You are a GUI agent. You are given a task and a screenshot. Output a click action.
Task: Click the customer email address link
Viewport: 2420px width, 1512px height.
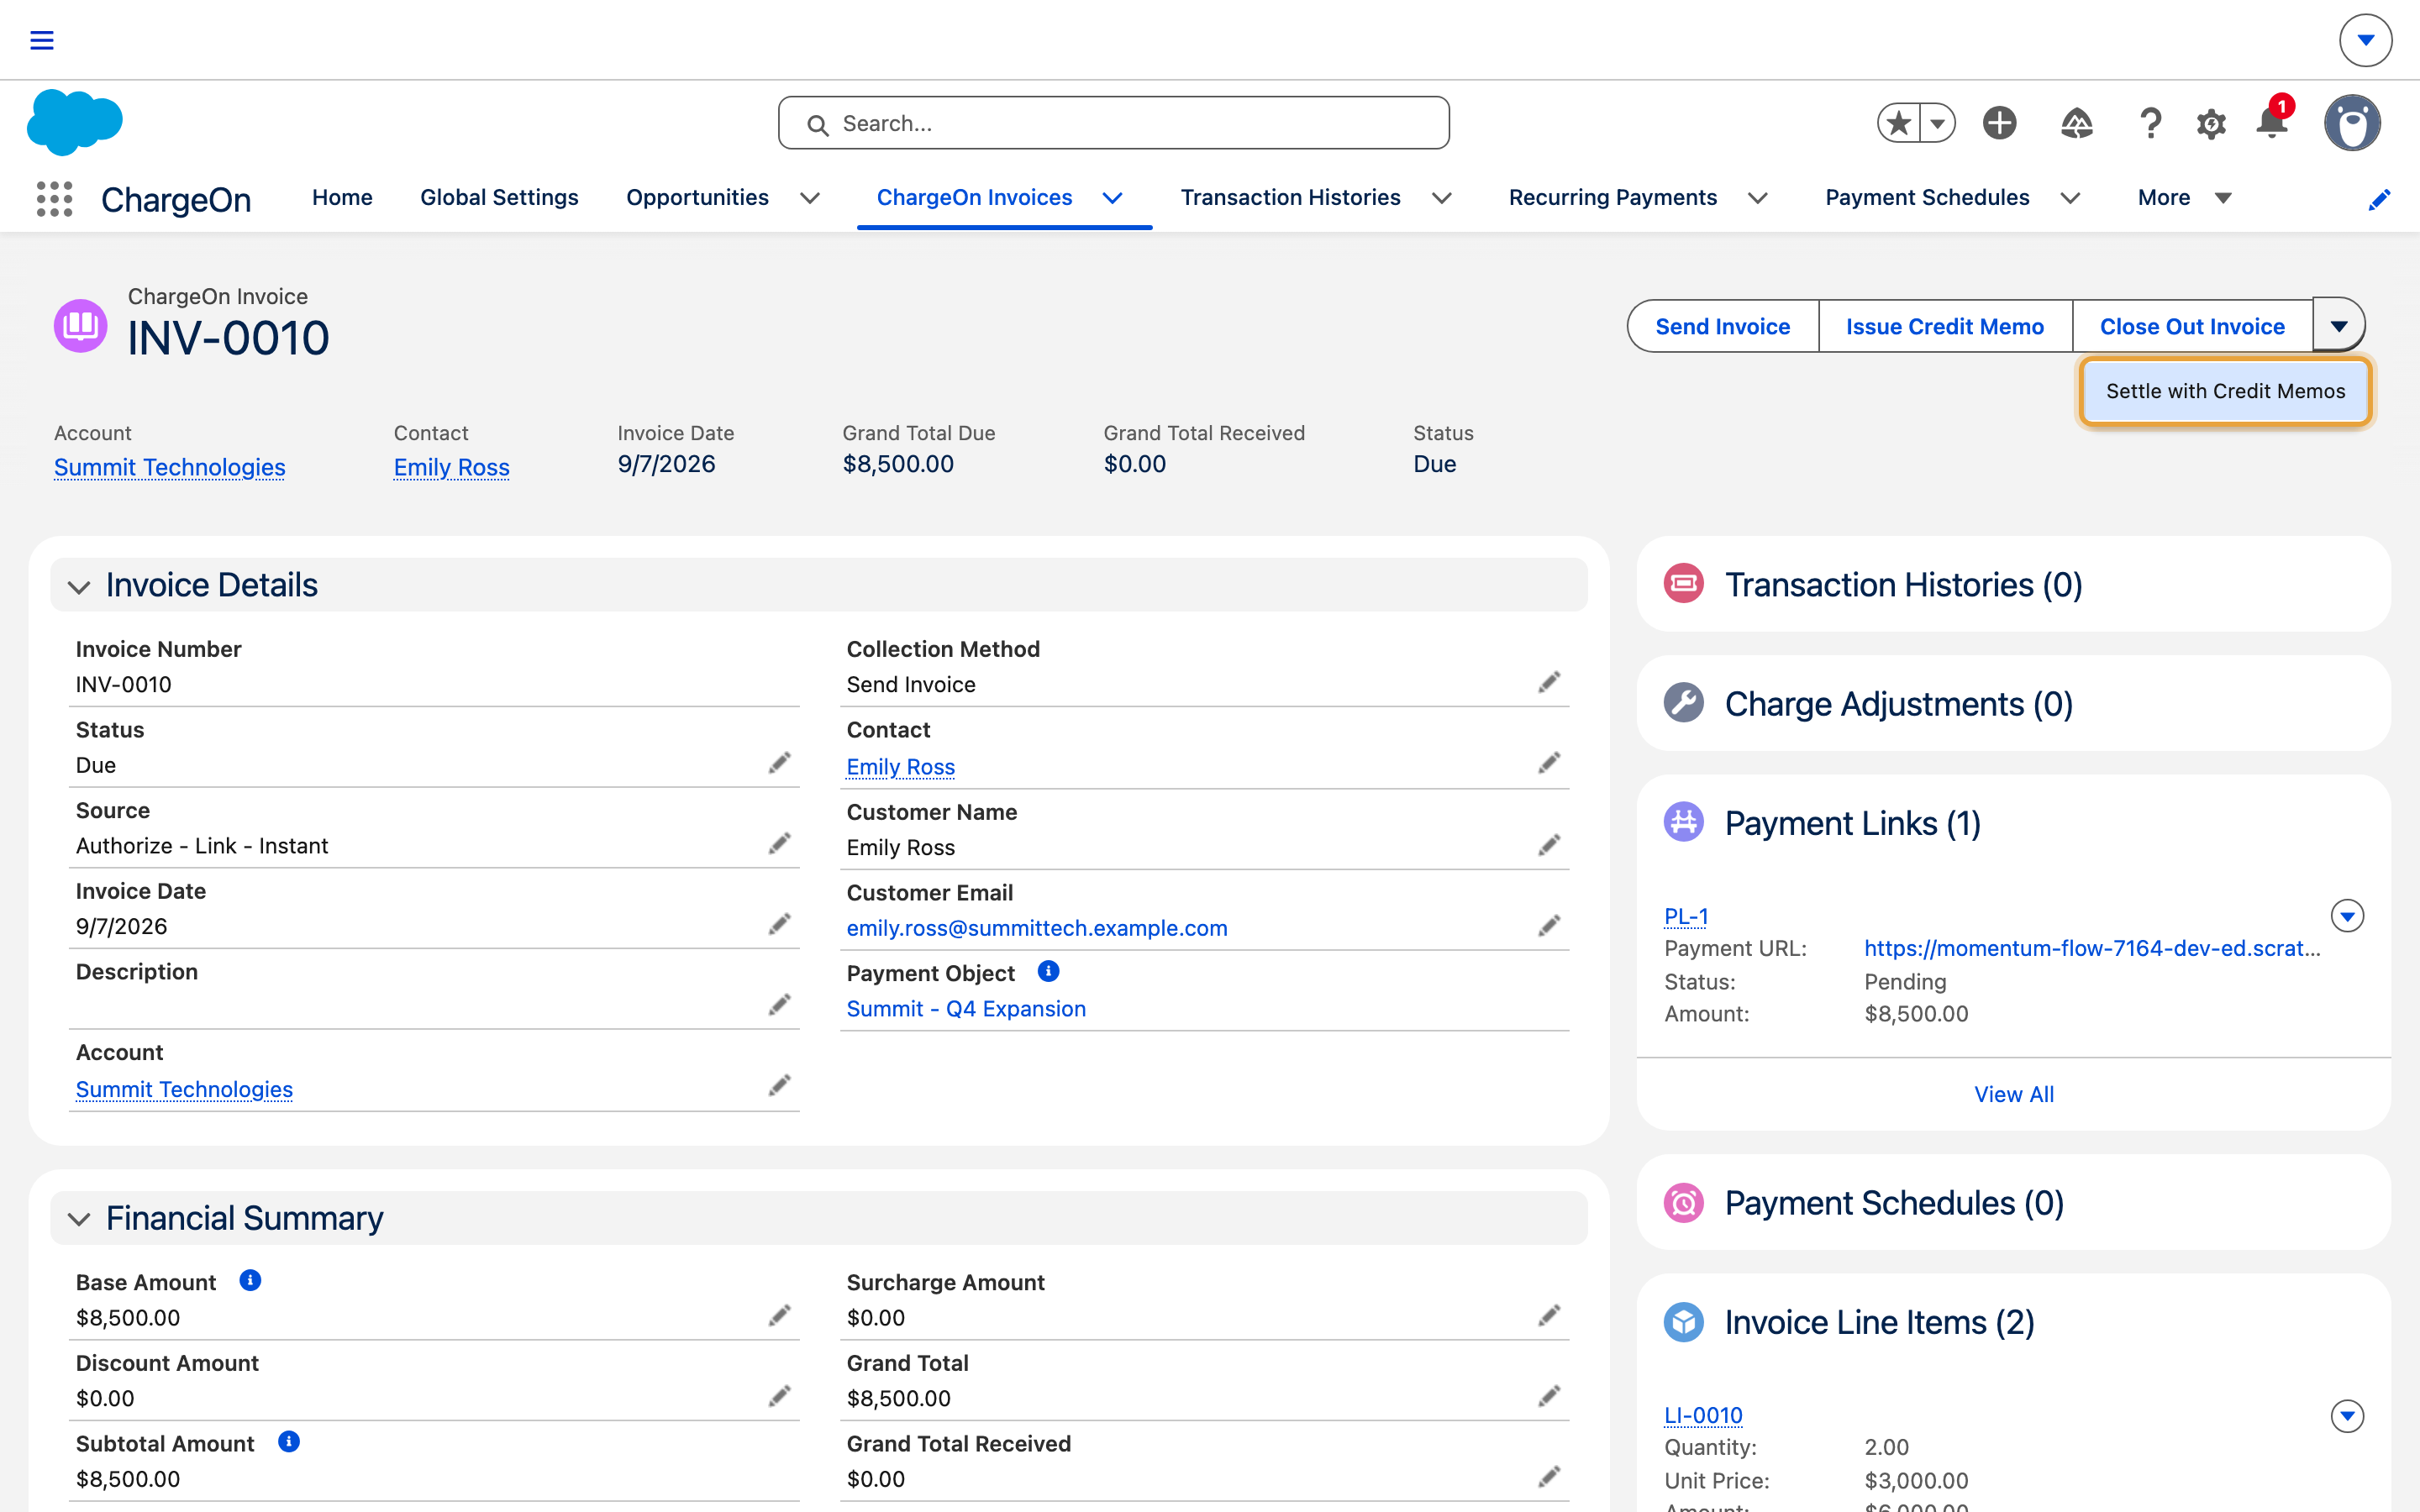(1037, 928)
